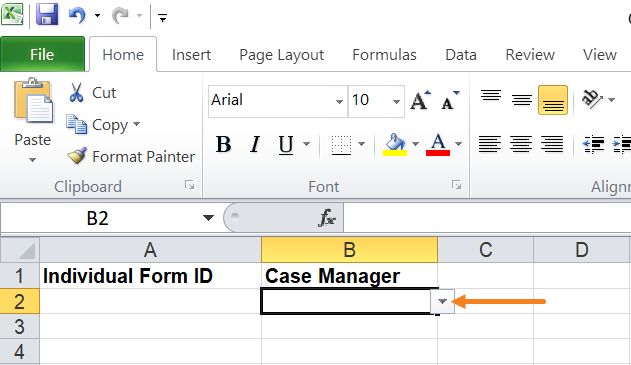
Task: Switch to the Data tab
Action: click(461, 54)
